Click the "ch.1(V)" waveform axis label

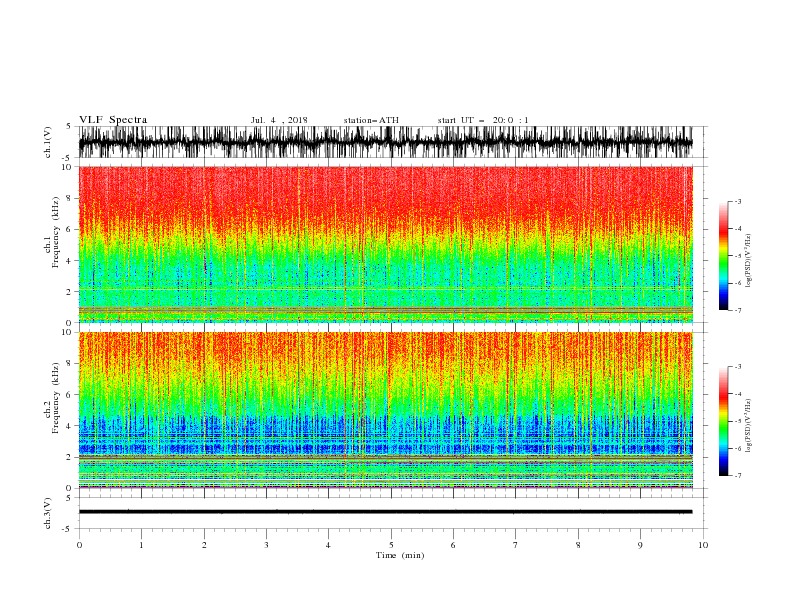[x=48, y=142]
